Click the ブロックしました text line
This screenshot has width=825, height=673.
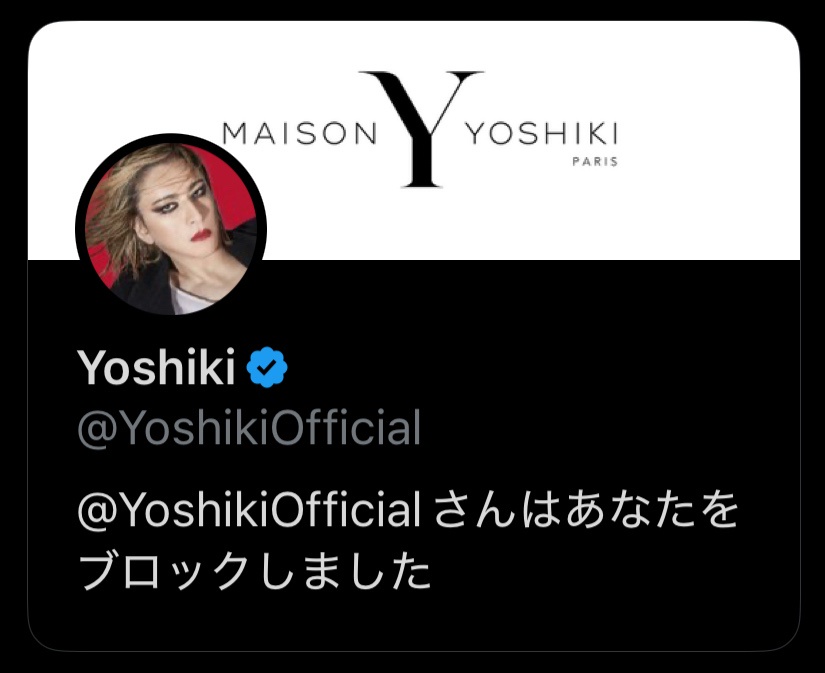255,571
